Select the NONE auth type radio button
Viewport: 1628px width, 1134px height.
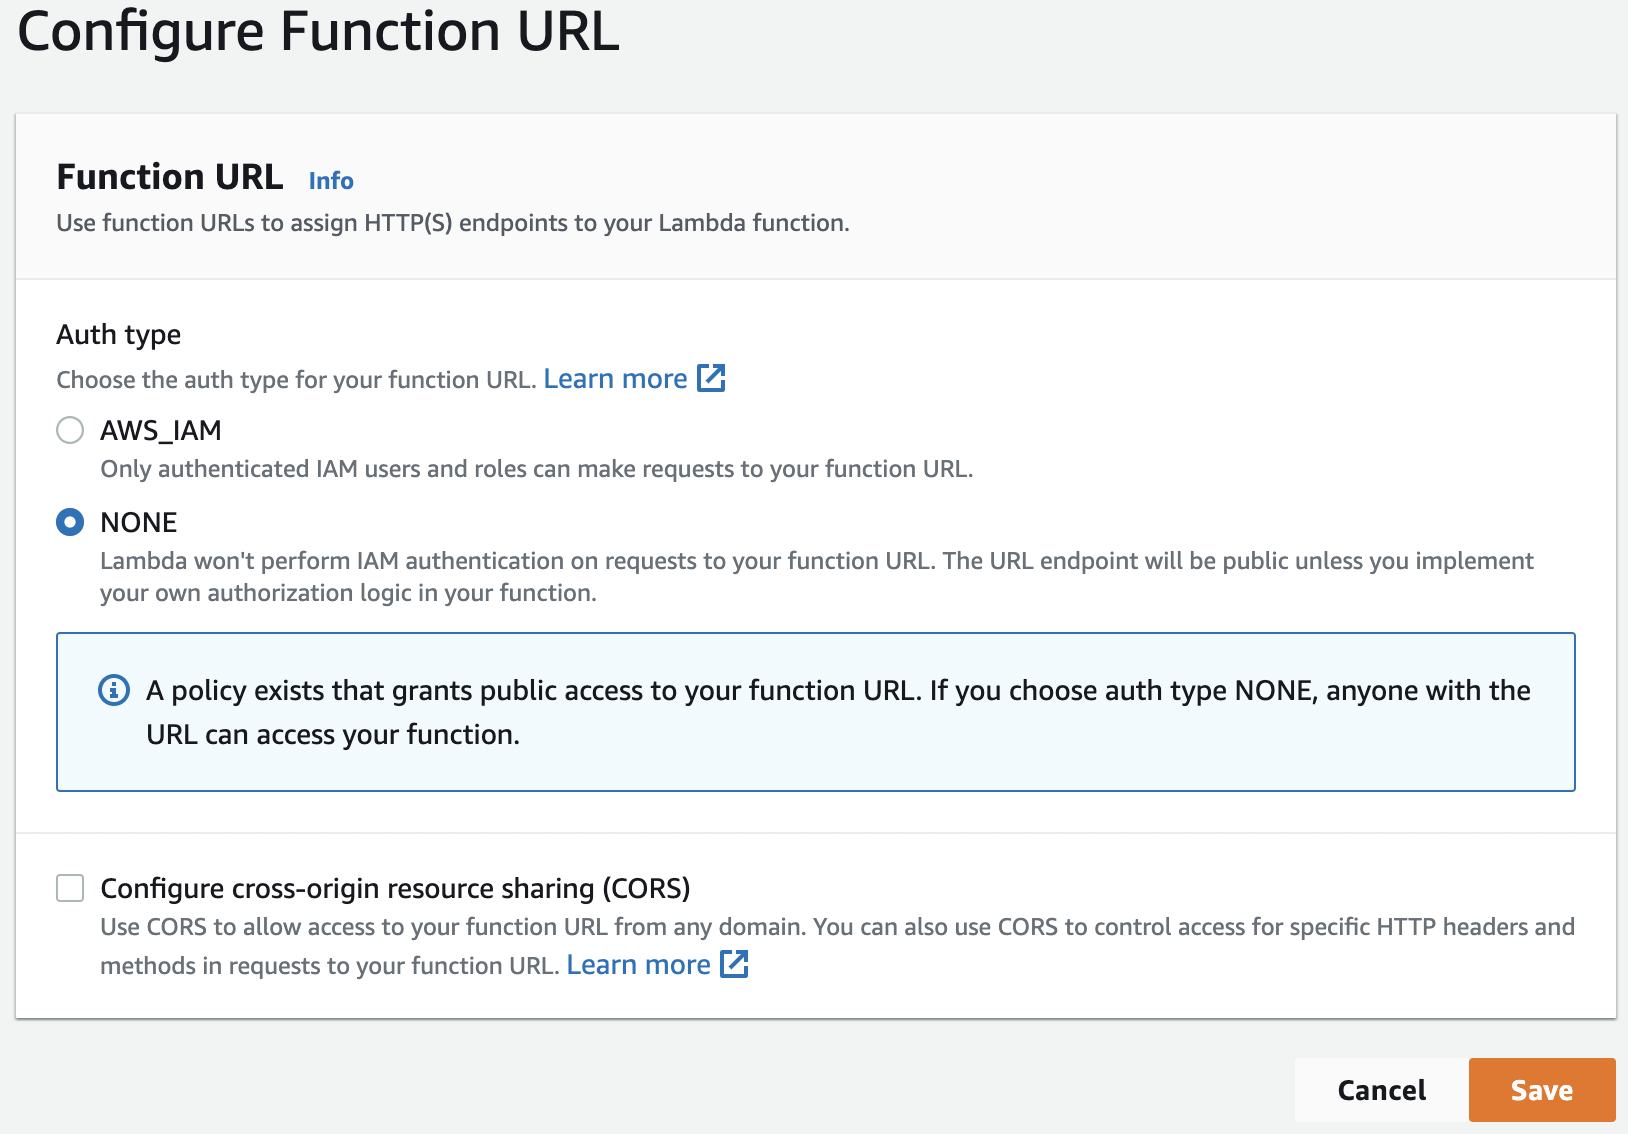70,522
